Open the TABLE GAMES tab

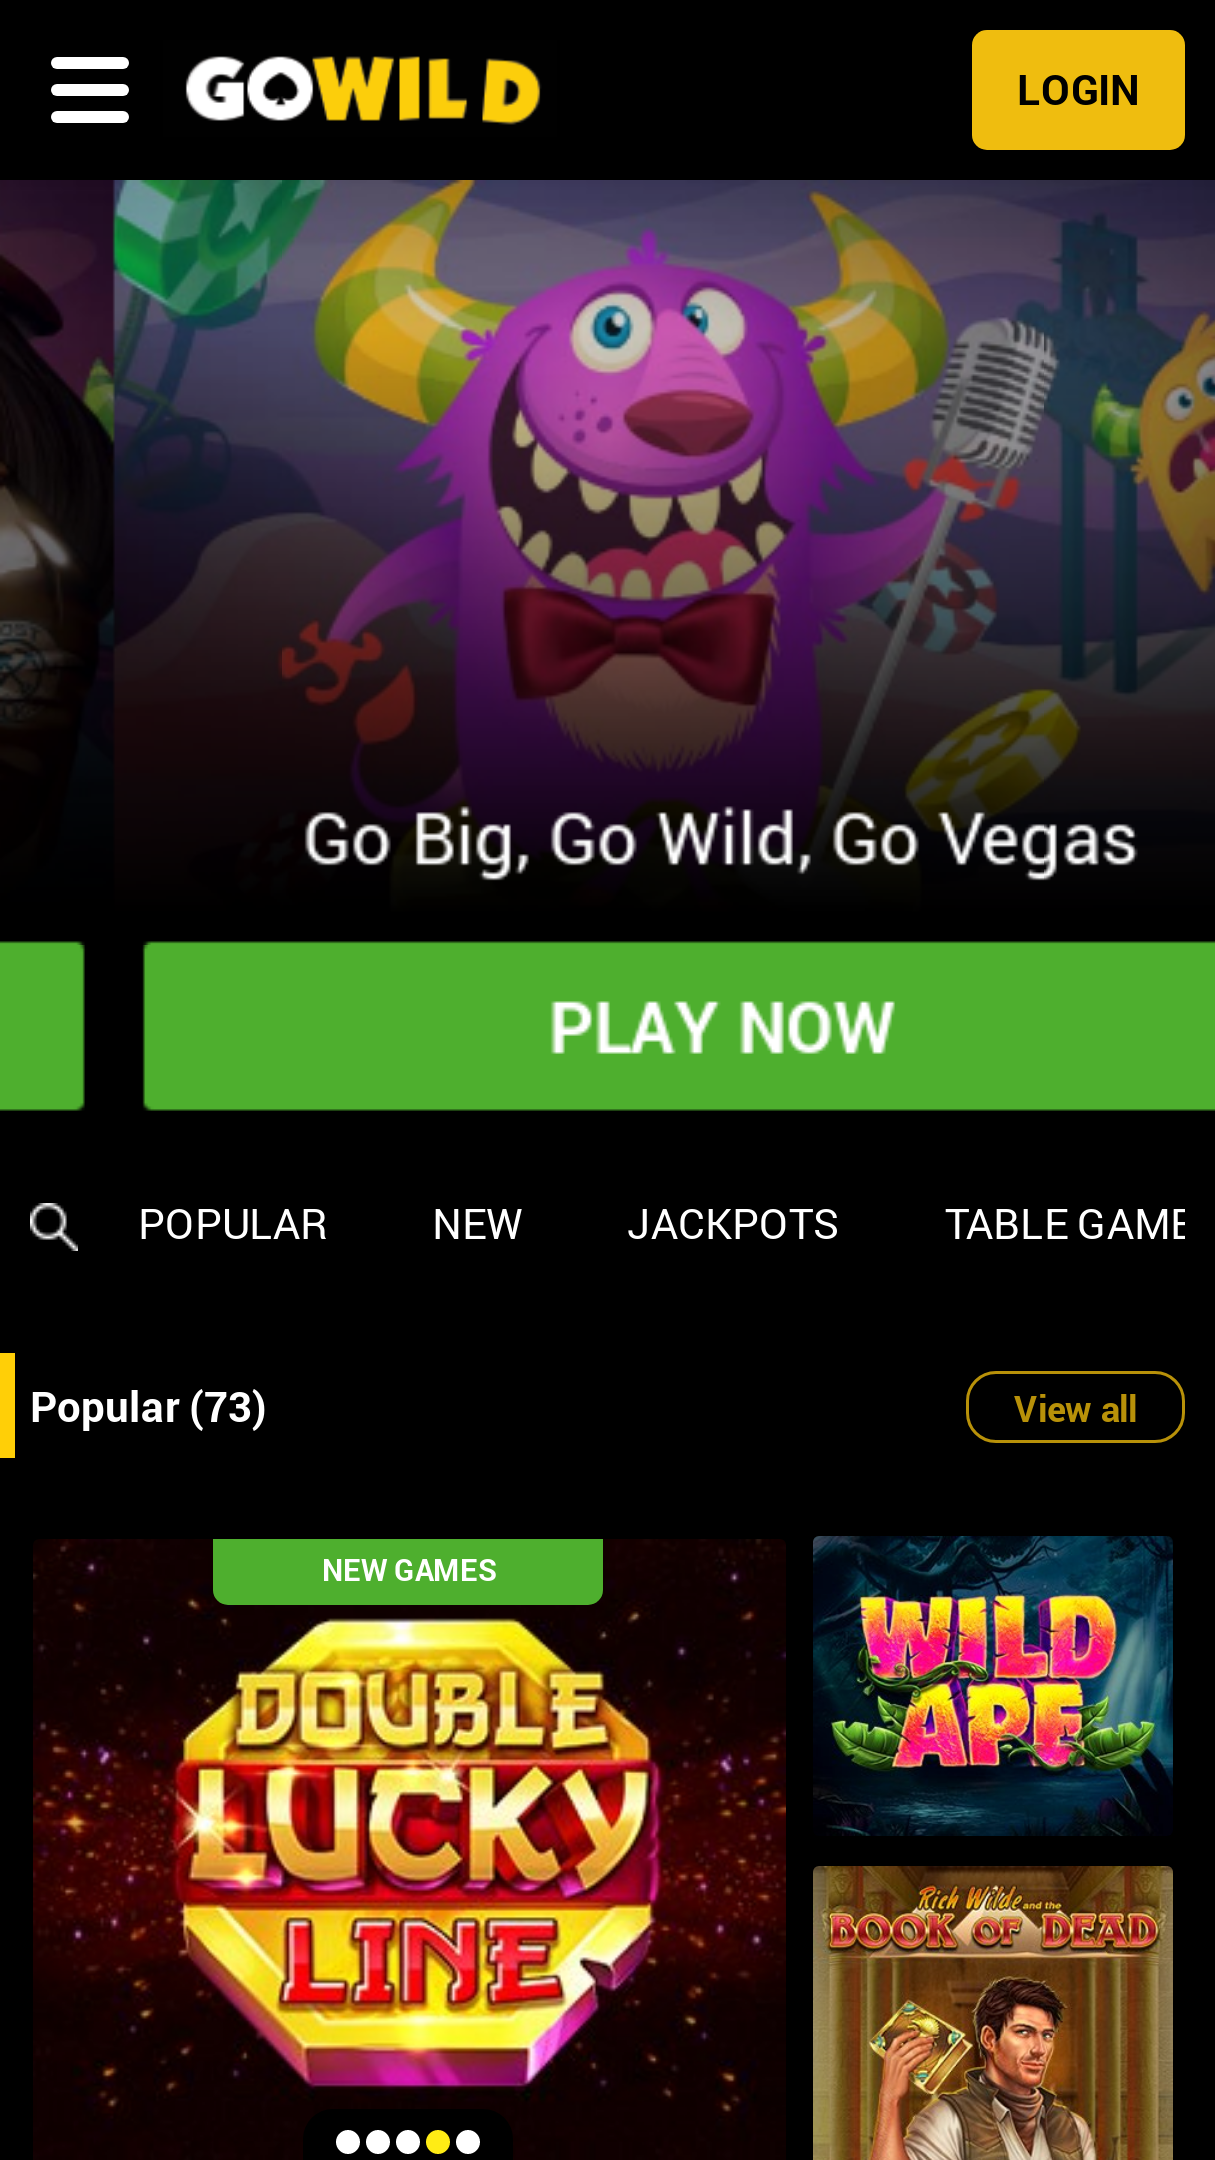1065,1225
